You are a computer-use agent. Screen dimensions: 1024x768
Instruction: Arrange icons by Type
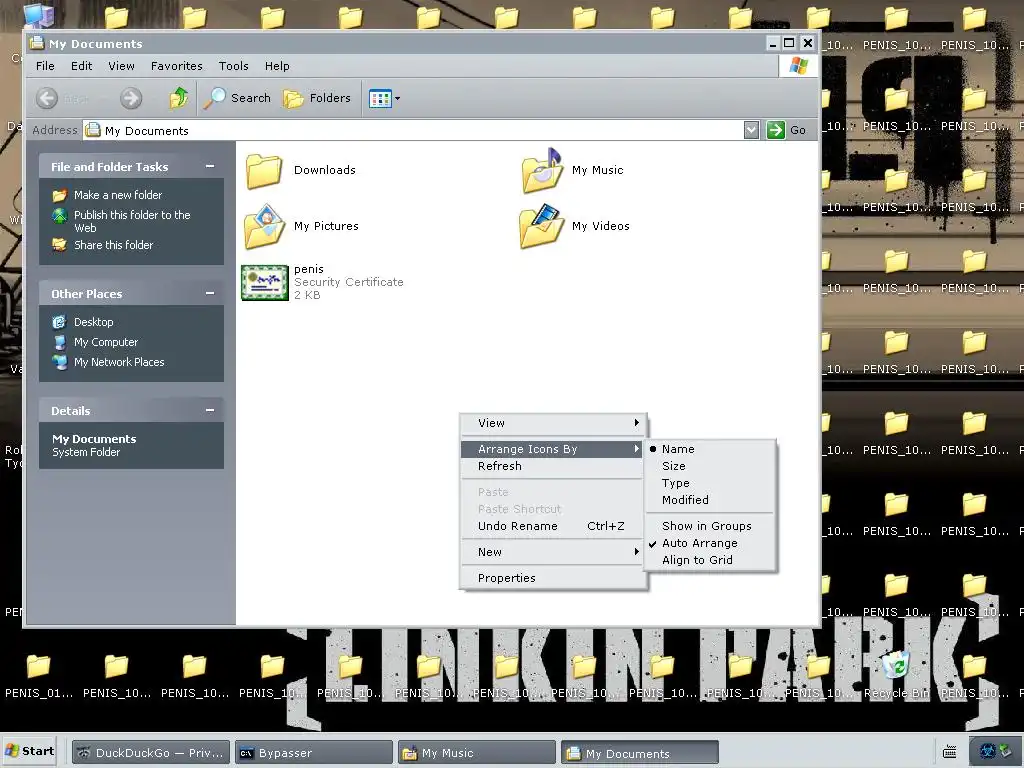[710, 483]
